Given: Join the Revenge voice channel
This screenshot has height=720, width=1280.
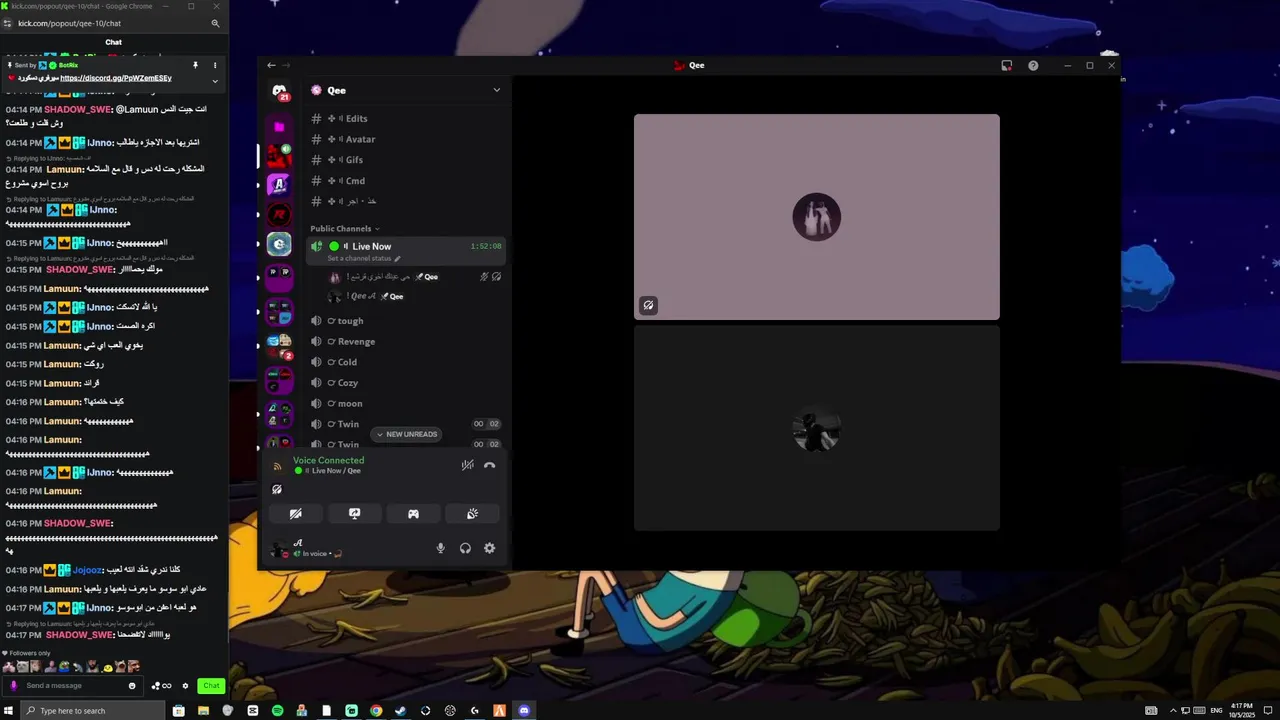Looking at the screenshot, I should 405,342.
